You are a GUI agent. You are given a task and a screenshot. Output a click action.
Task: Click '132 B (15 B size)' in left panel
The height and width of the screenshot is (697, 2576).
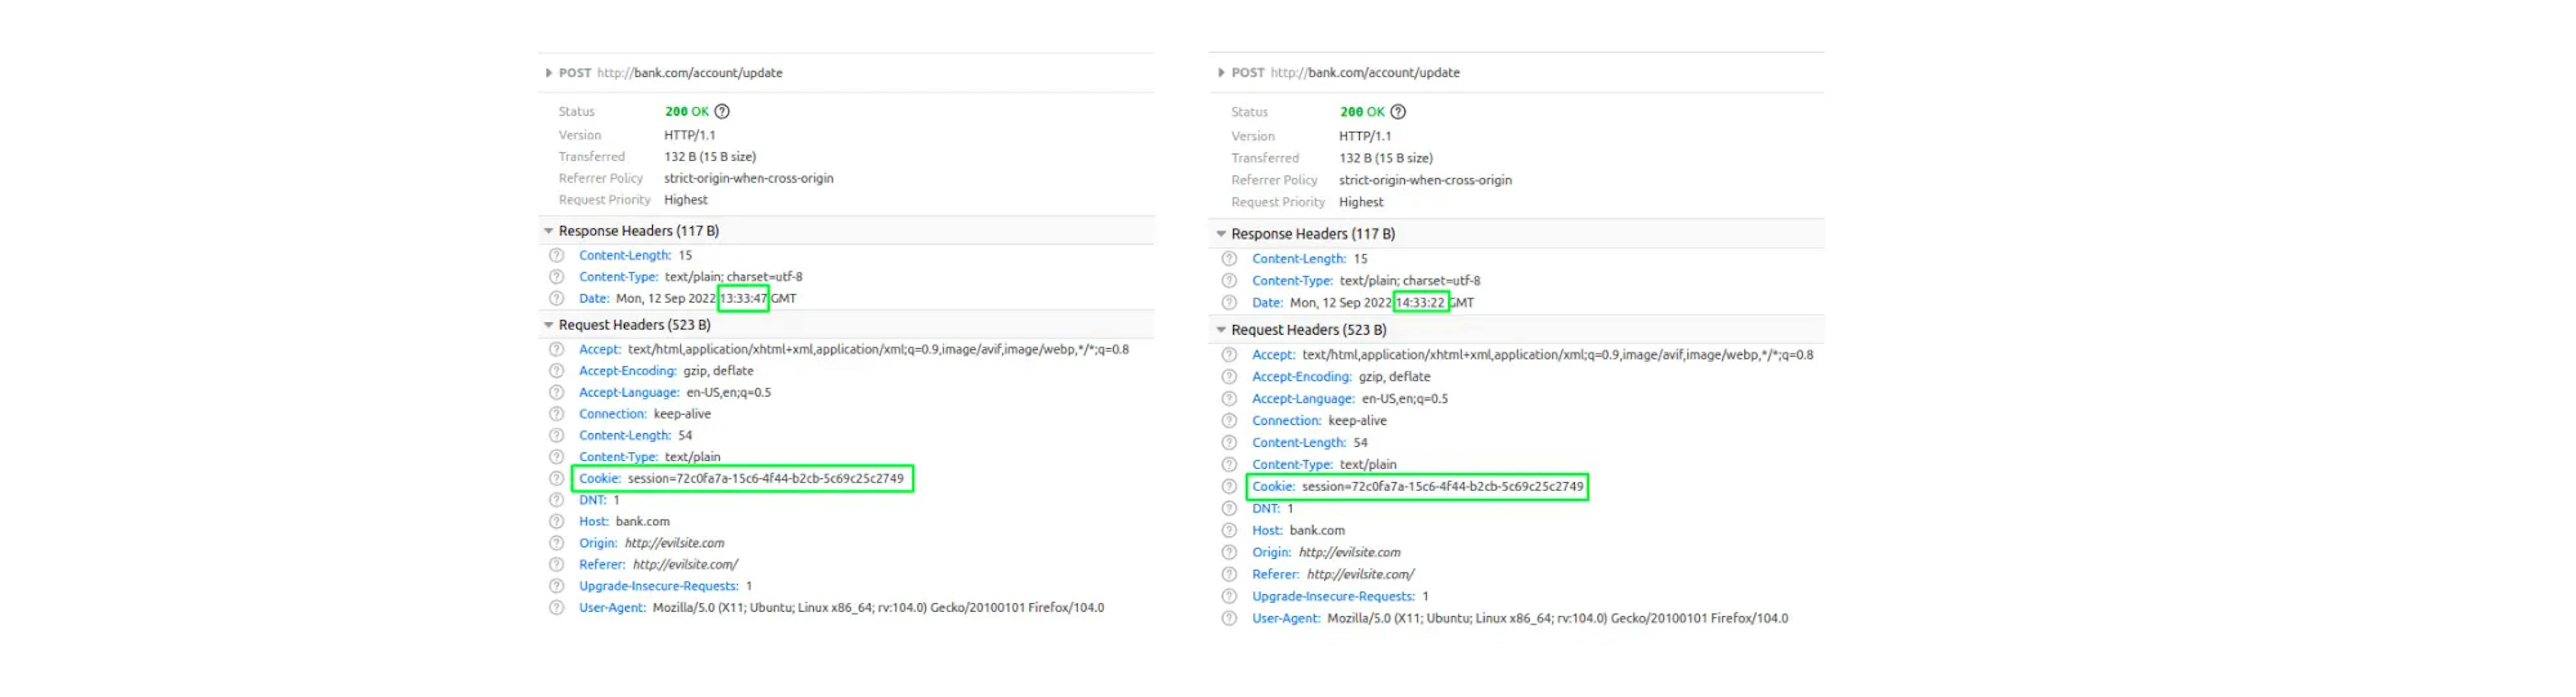click(x=710, y=157)
